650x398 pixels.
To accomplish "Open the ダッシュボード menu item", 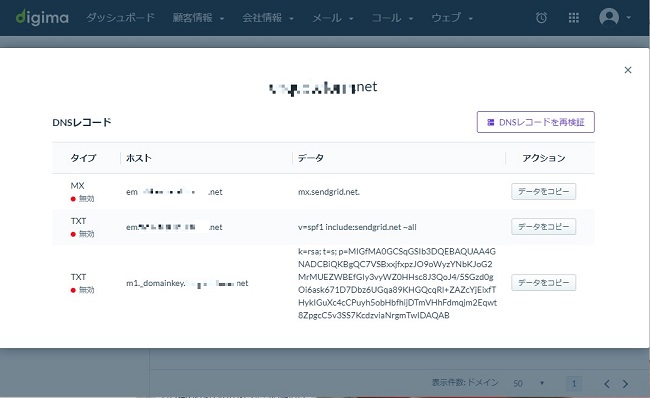I will tap(120, 18).
